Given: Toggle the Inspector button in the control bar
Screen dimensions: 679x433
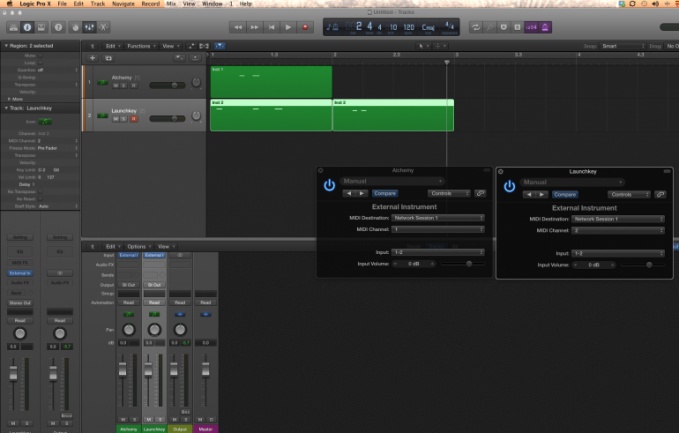Looking at the screenshot, I should point(27,27).
